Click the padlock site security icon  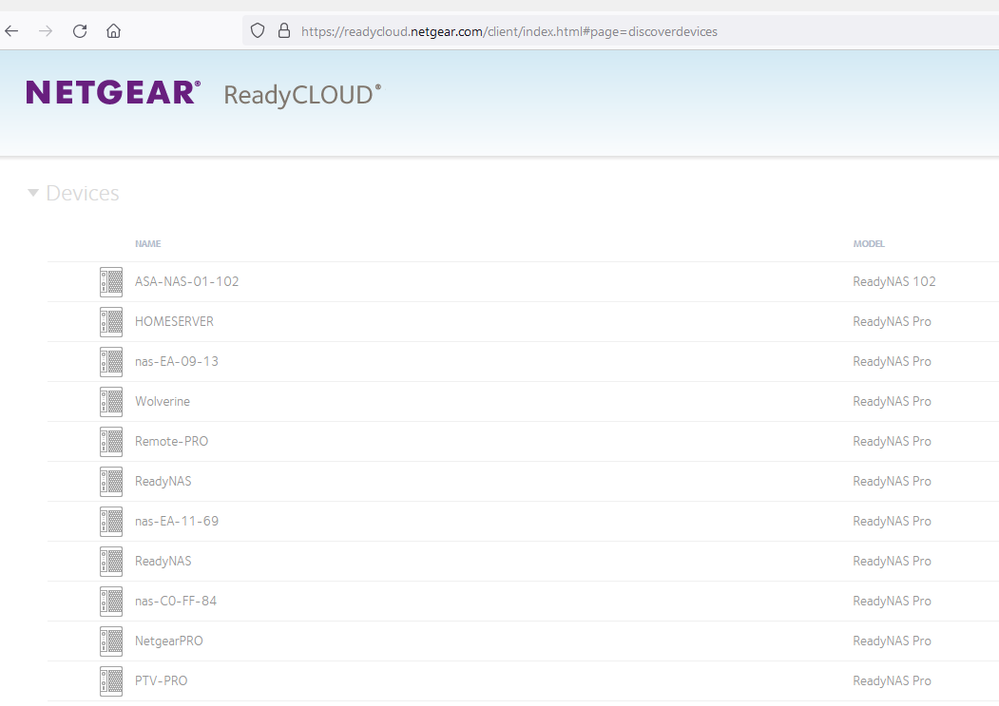(283, 31)
